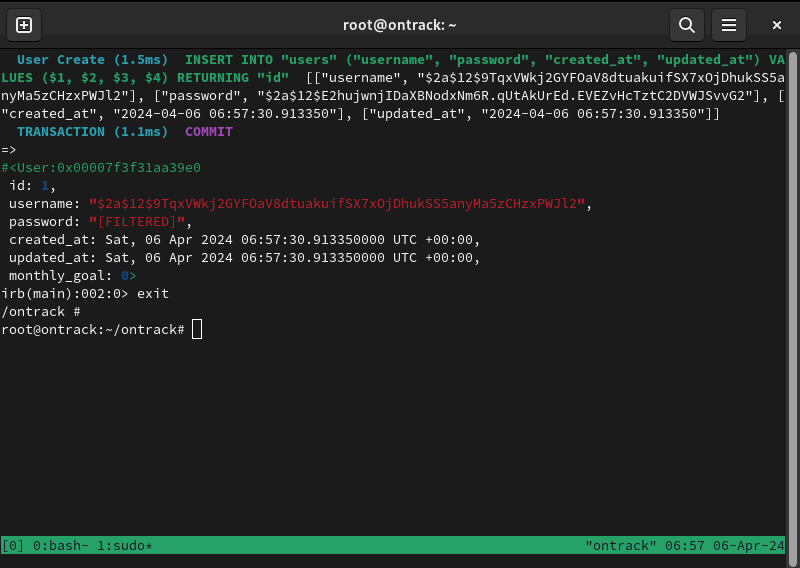Close the terminal window
The height and width of the screenshot is (568, 800).
(776, 25)
